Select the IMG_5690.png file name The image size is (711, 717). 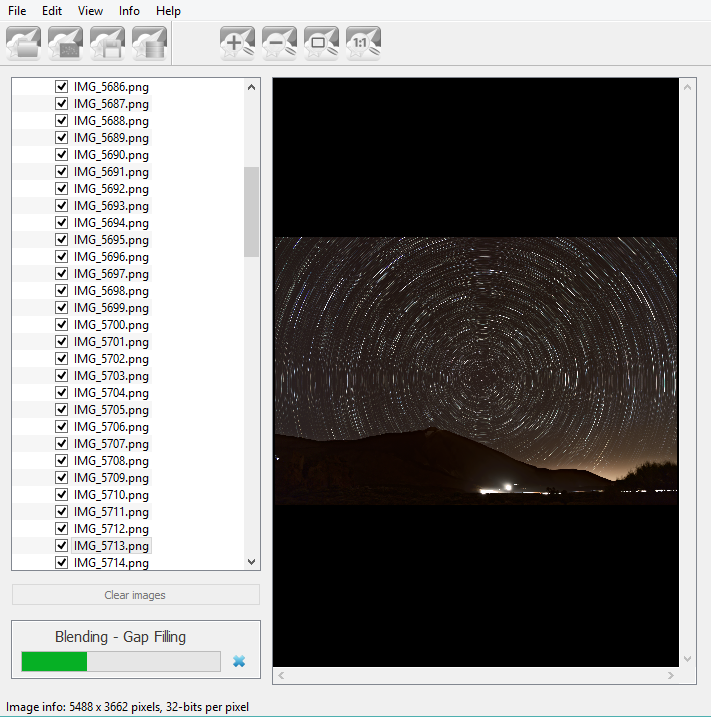click(111, 155)
